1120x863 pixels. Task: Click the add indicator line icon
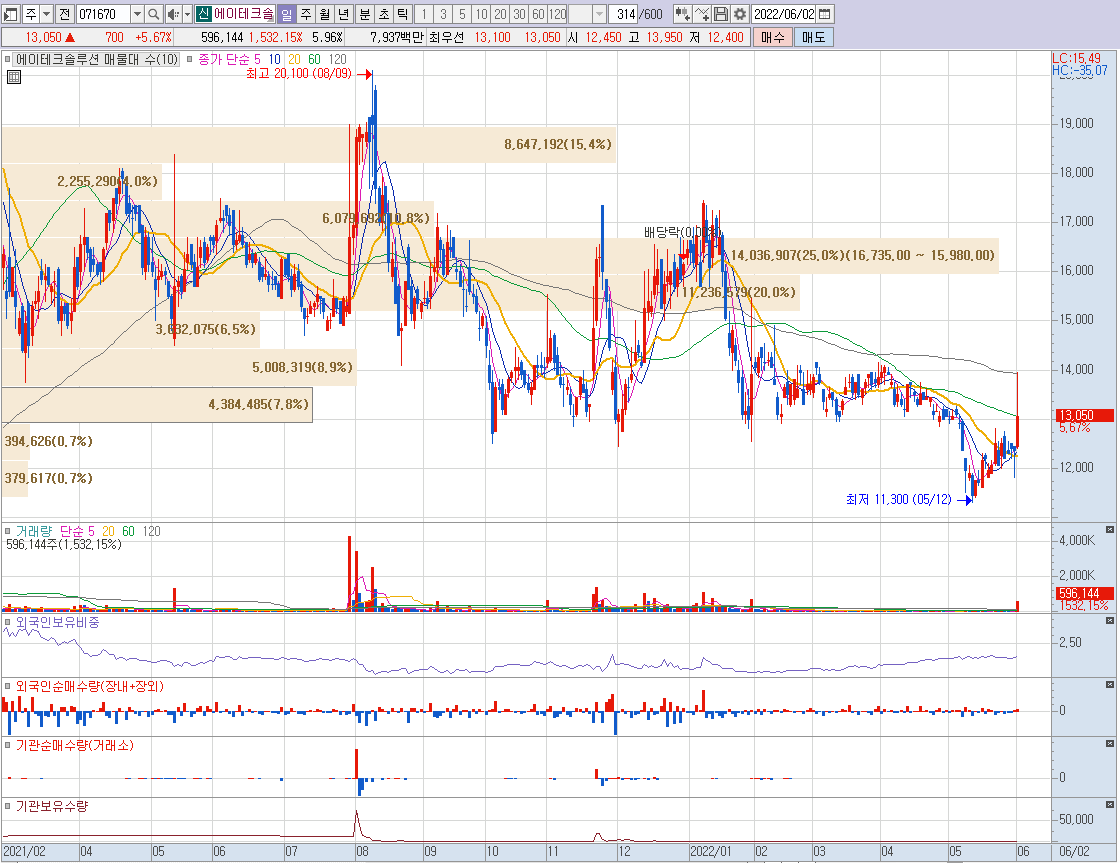pos(702,14)
